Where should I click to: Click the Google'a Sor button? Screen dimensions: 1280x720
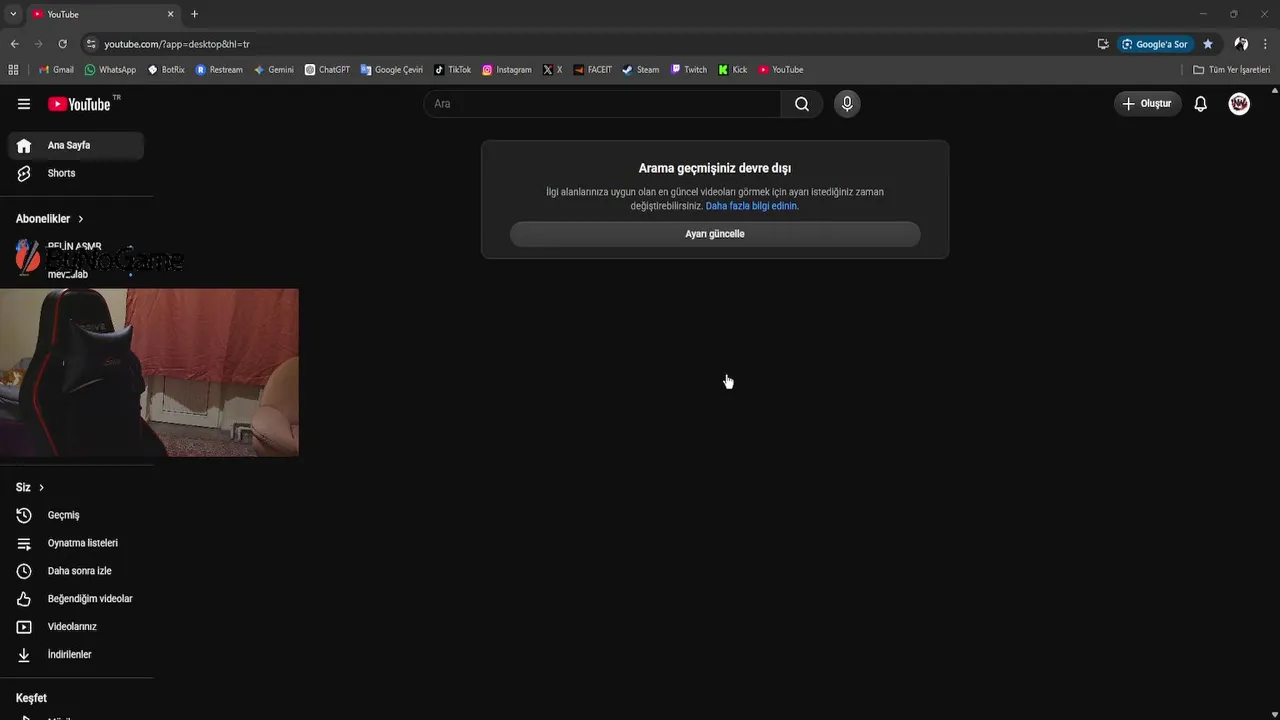tap(1156, 44)
